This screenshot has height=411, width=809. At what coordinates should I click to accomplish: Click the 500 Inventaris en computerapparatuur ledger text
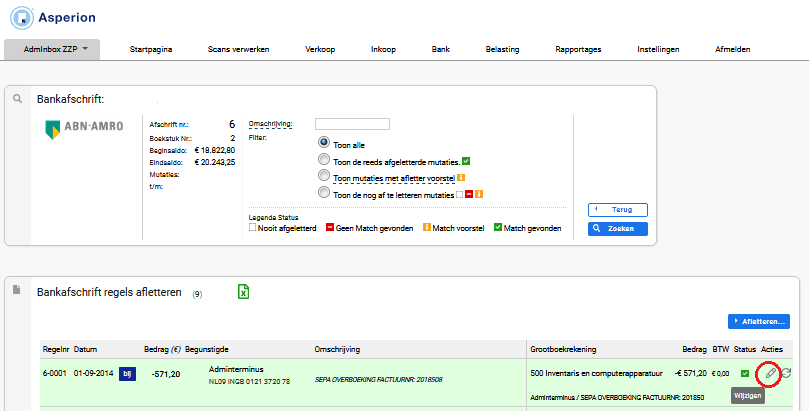(596, 373)
